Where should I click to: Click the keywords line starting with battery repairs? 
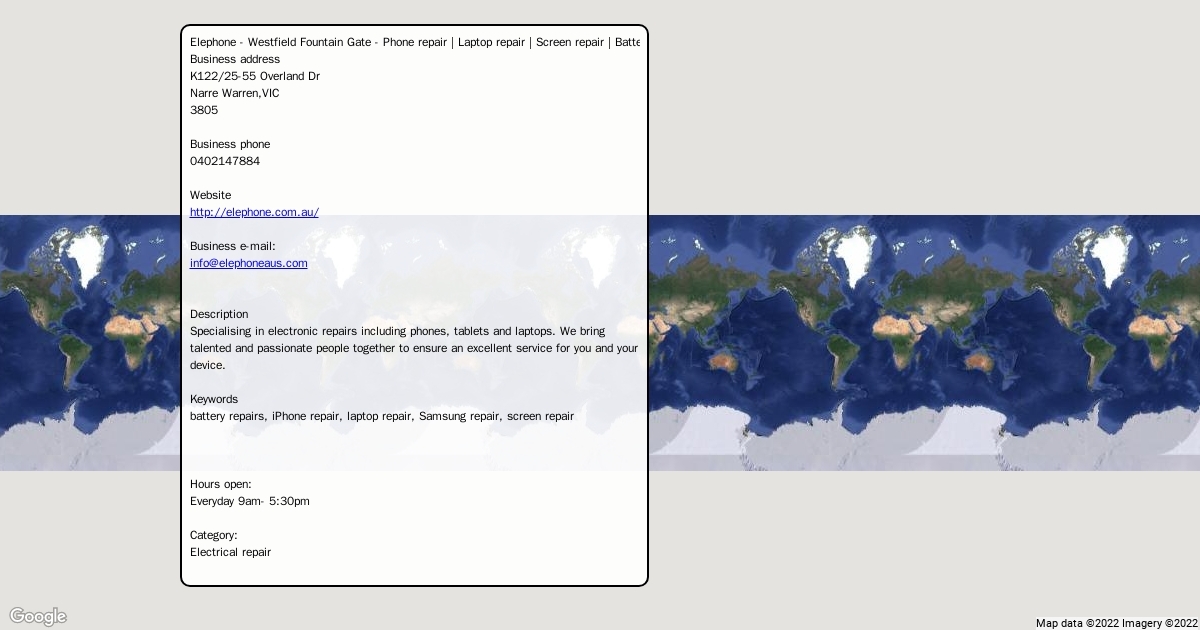click(x=382, y=416)
